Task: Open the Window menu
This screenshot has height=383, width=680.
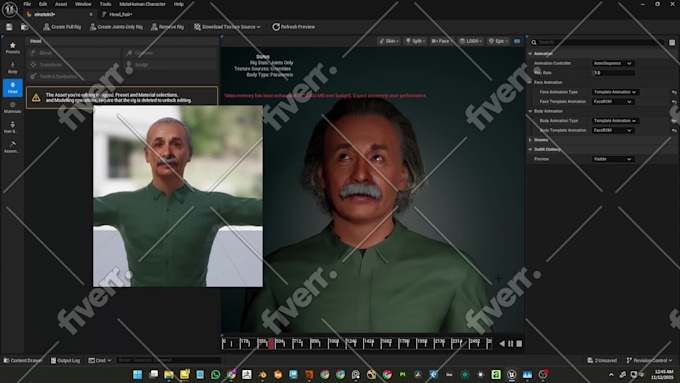Action: pos(83,4)
